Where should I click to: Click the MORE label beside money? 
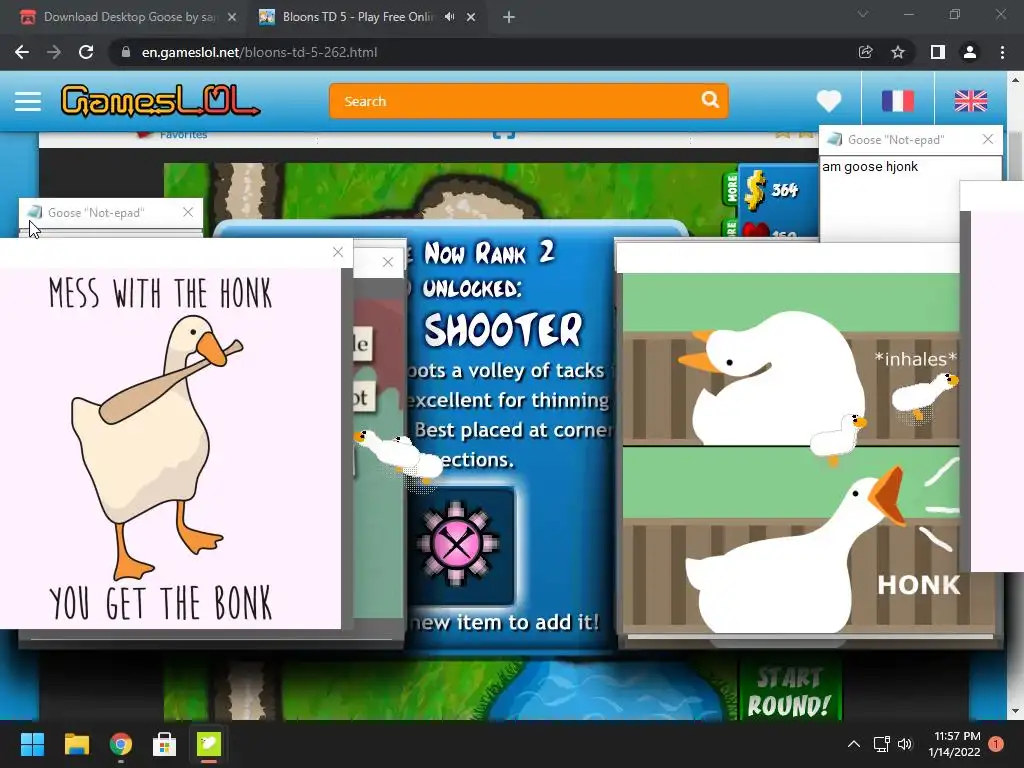coord(731,187)
